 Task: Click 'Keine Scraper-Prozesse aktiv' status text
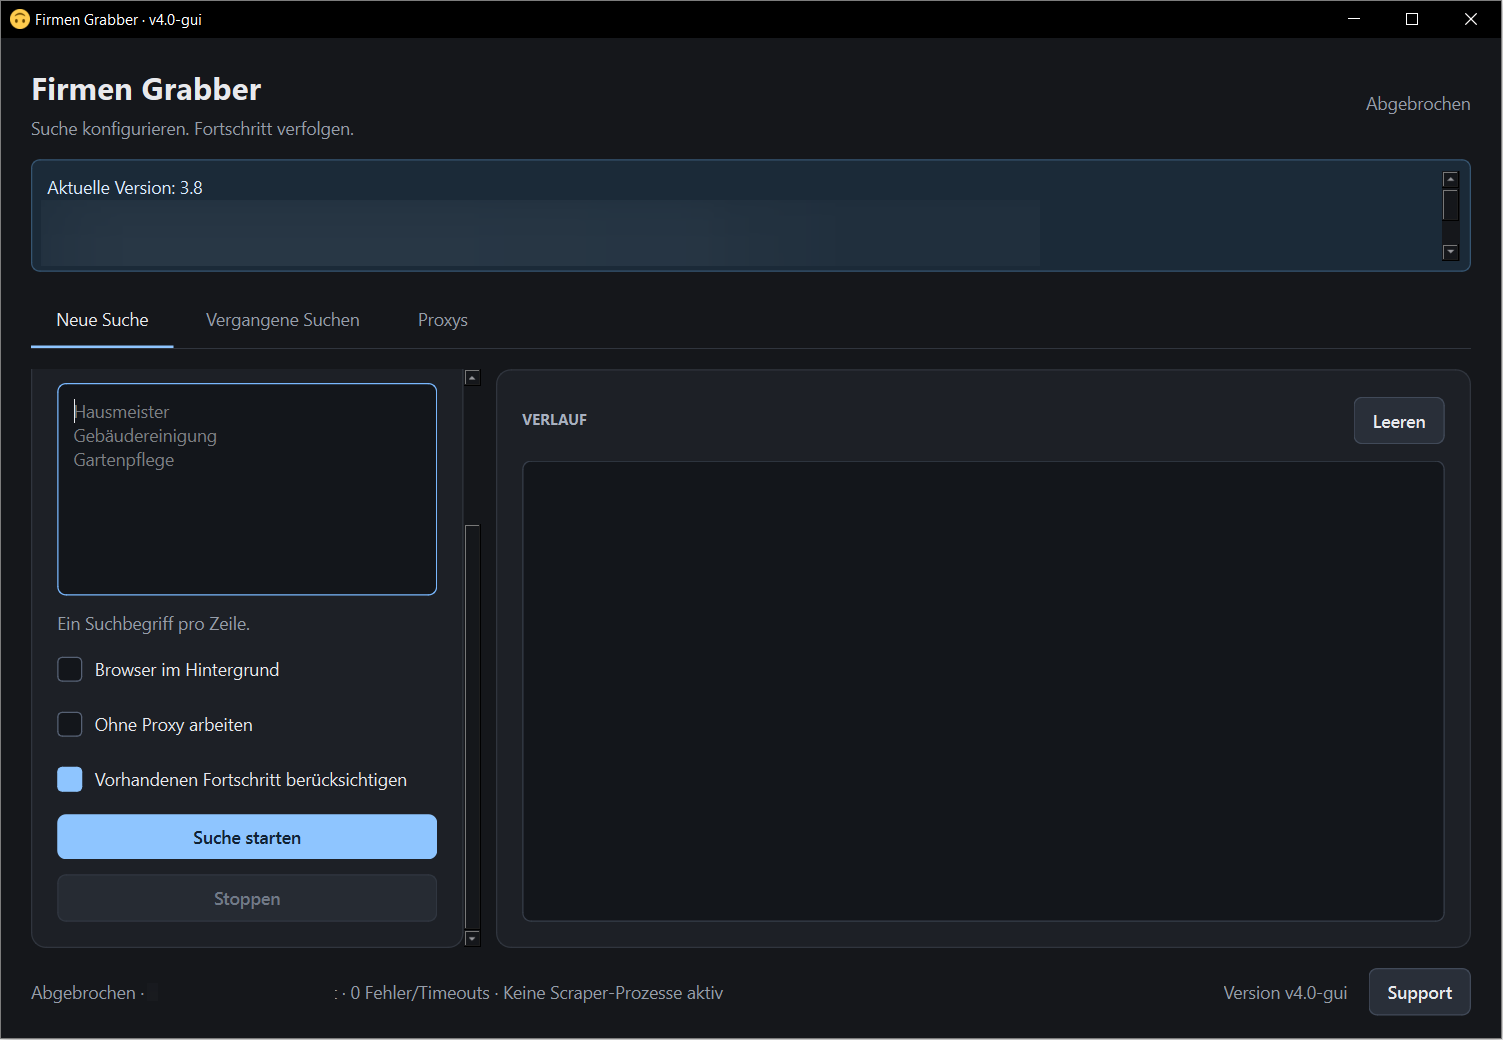coord(613,993)
